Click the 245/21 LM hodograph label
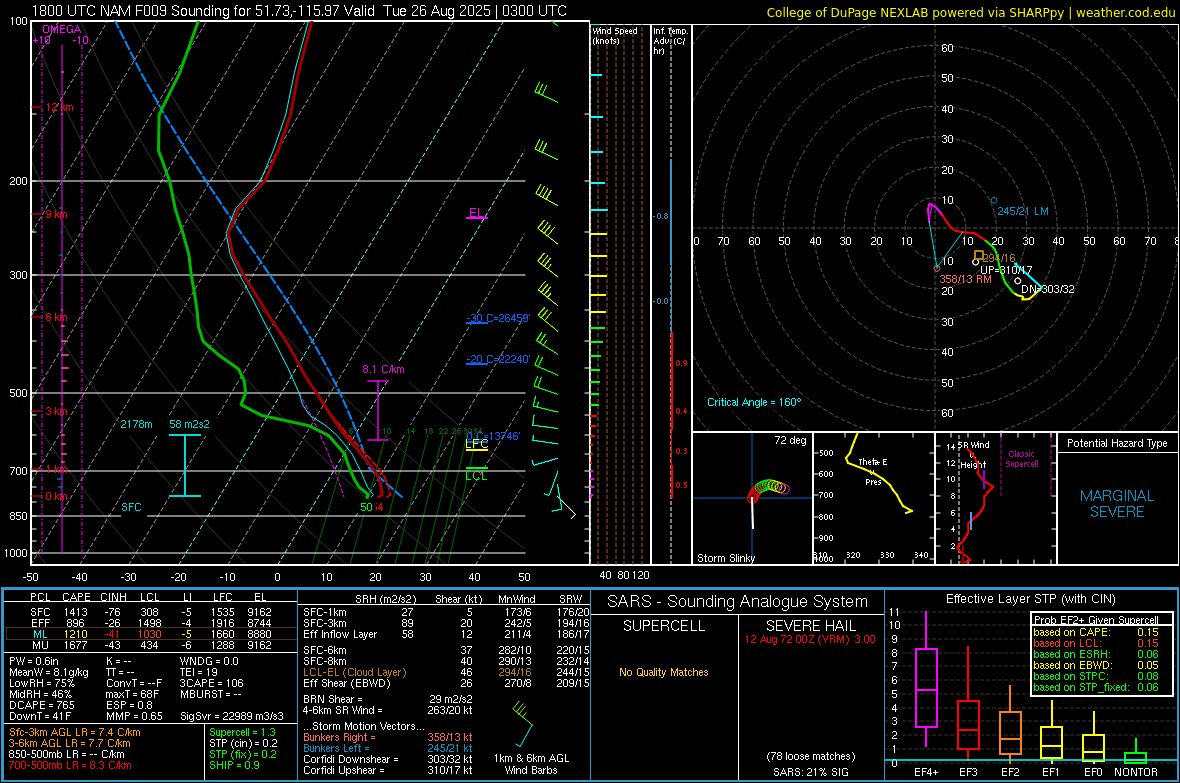 point(1023,211)
